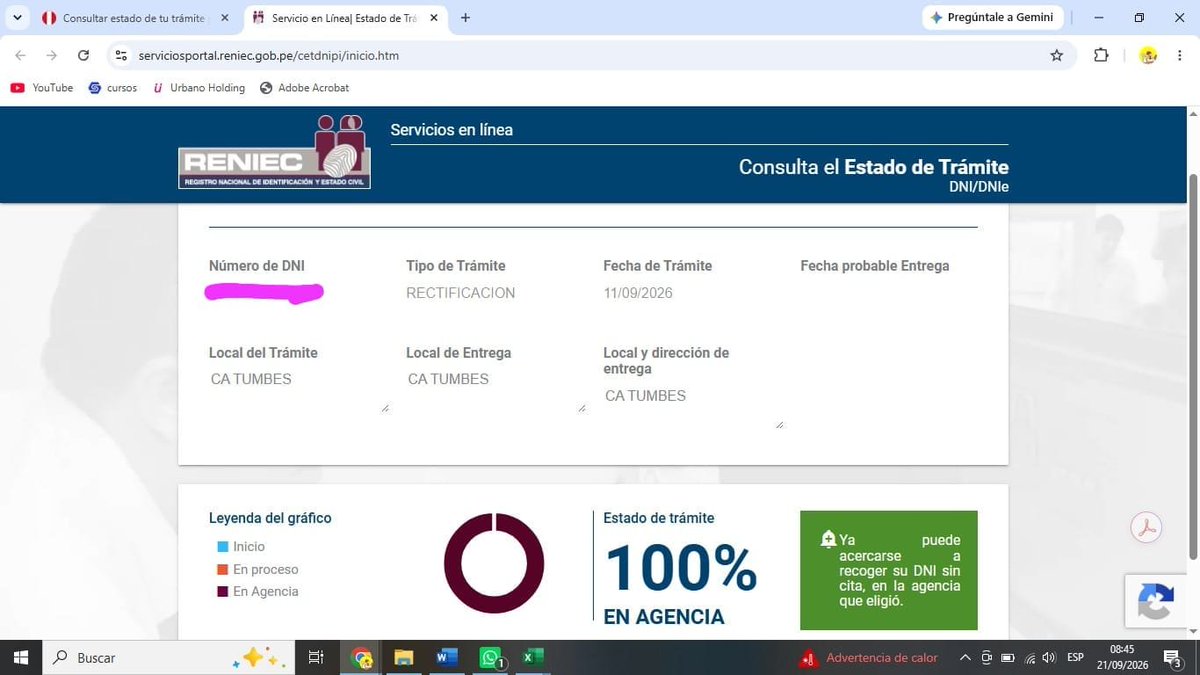Click the green pickup notice bell icon
1200x675 pixels.
pyautogui.click(x=828, y=540)
